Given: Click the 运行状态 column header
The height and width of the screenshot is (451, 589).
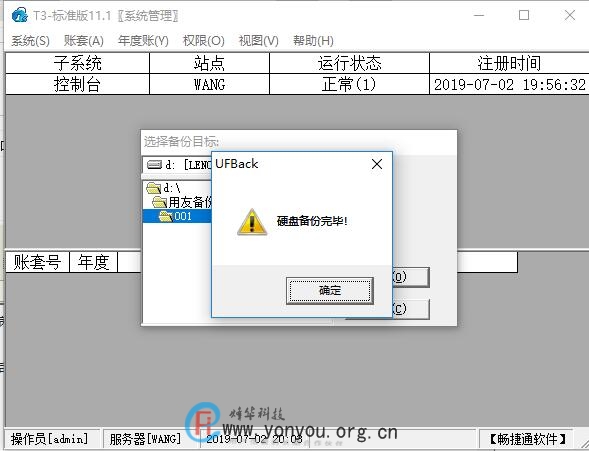Looking at the screenshot, I should pyautogui.click(x=349, y=63).
